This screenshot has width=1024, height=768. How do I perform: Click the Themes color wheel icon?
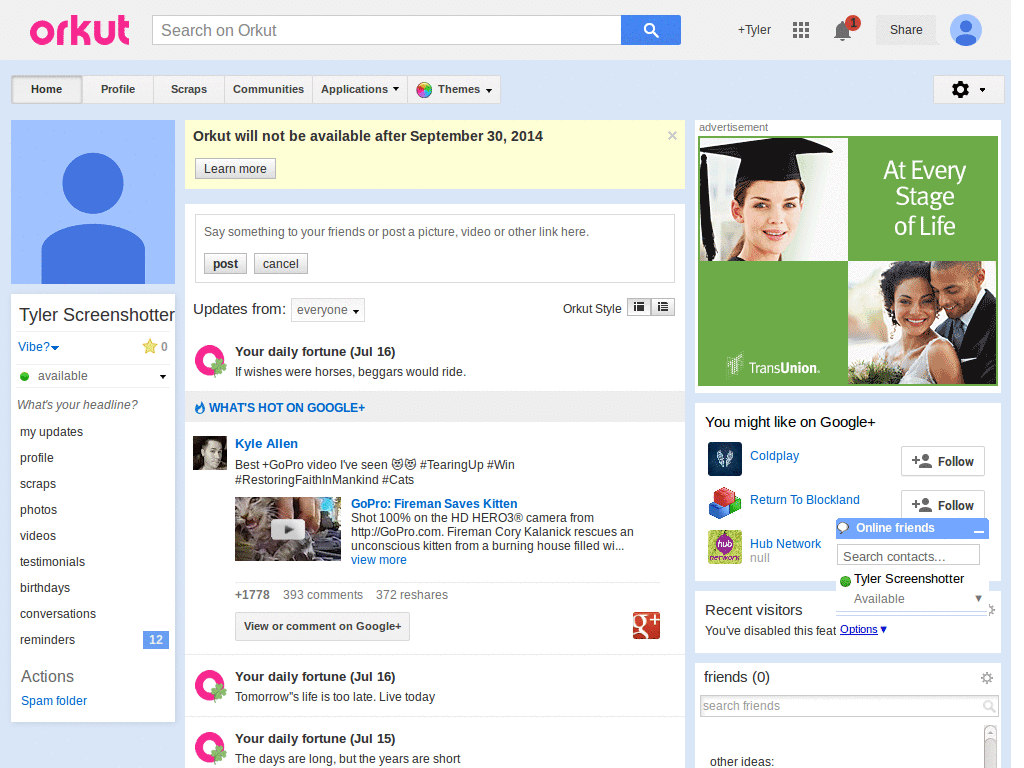tap(424, 89)
